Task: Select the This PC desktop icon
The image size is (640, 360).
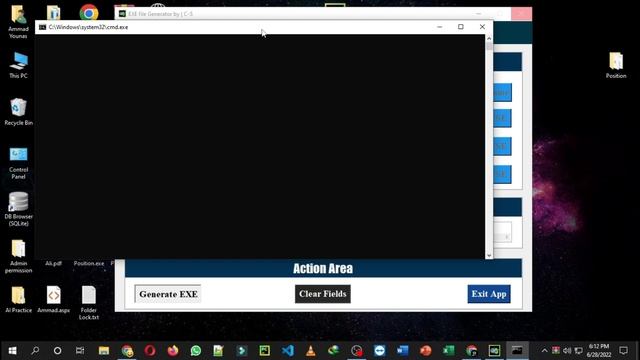Action: coord(18,65)
